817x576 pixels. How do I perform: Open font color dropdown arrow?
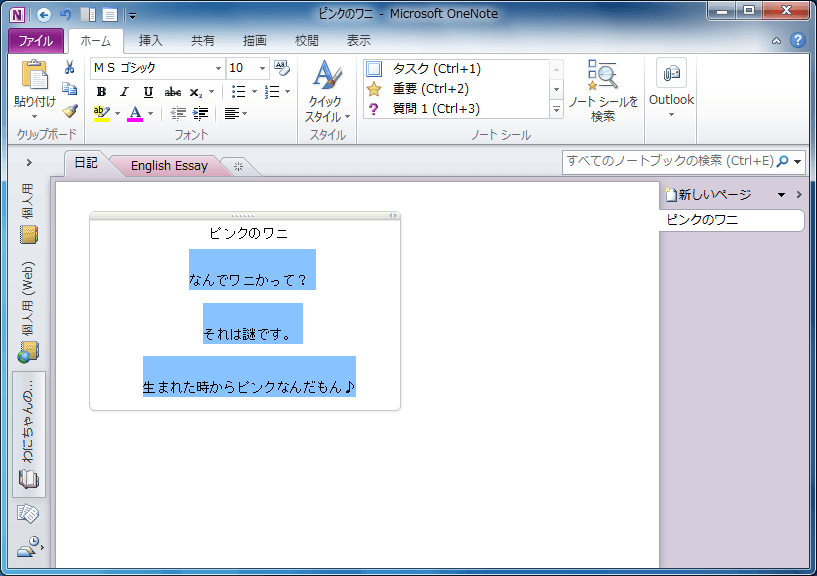click(151, 114)
